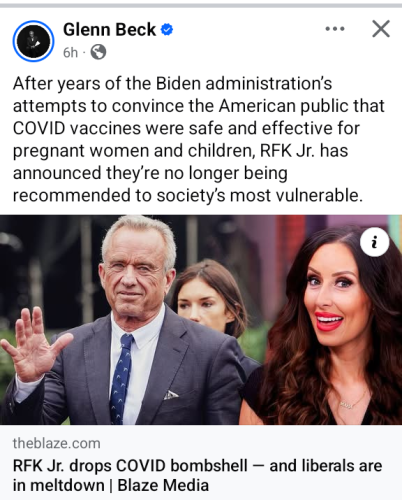Click the blue verified badge next to Glenn Beck
The width and height of the screenshot is (402, 500).
(167, 30)
